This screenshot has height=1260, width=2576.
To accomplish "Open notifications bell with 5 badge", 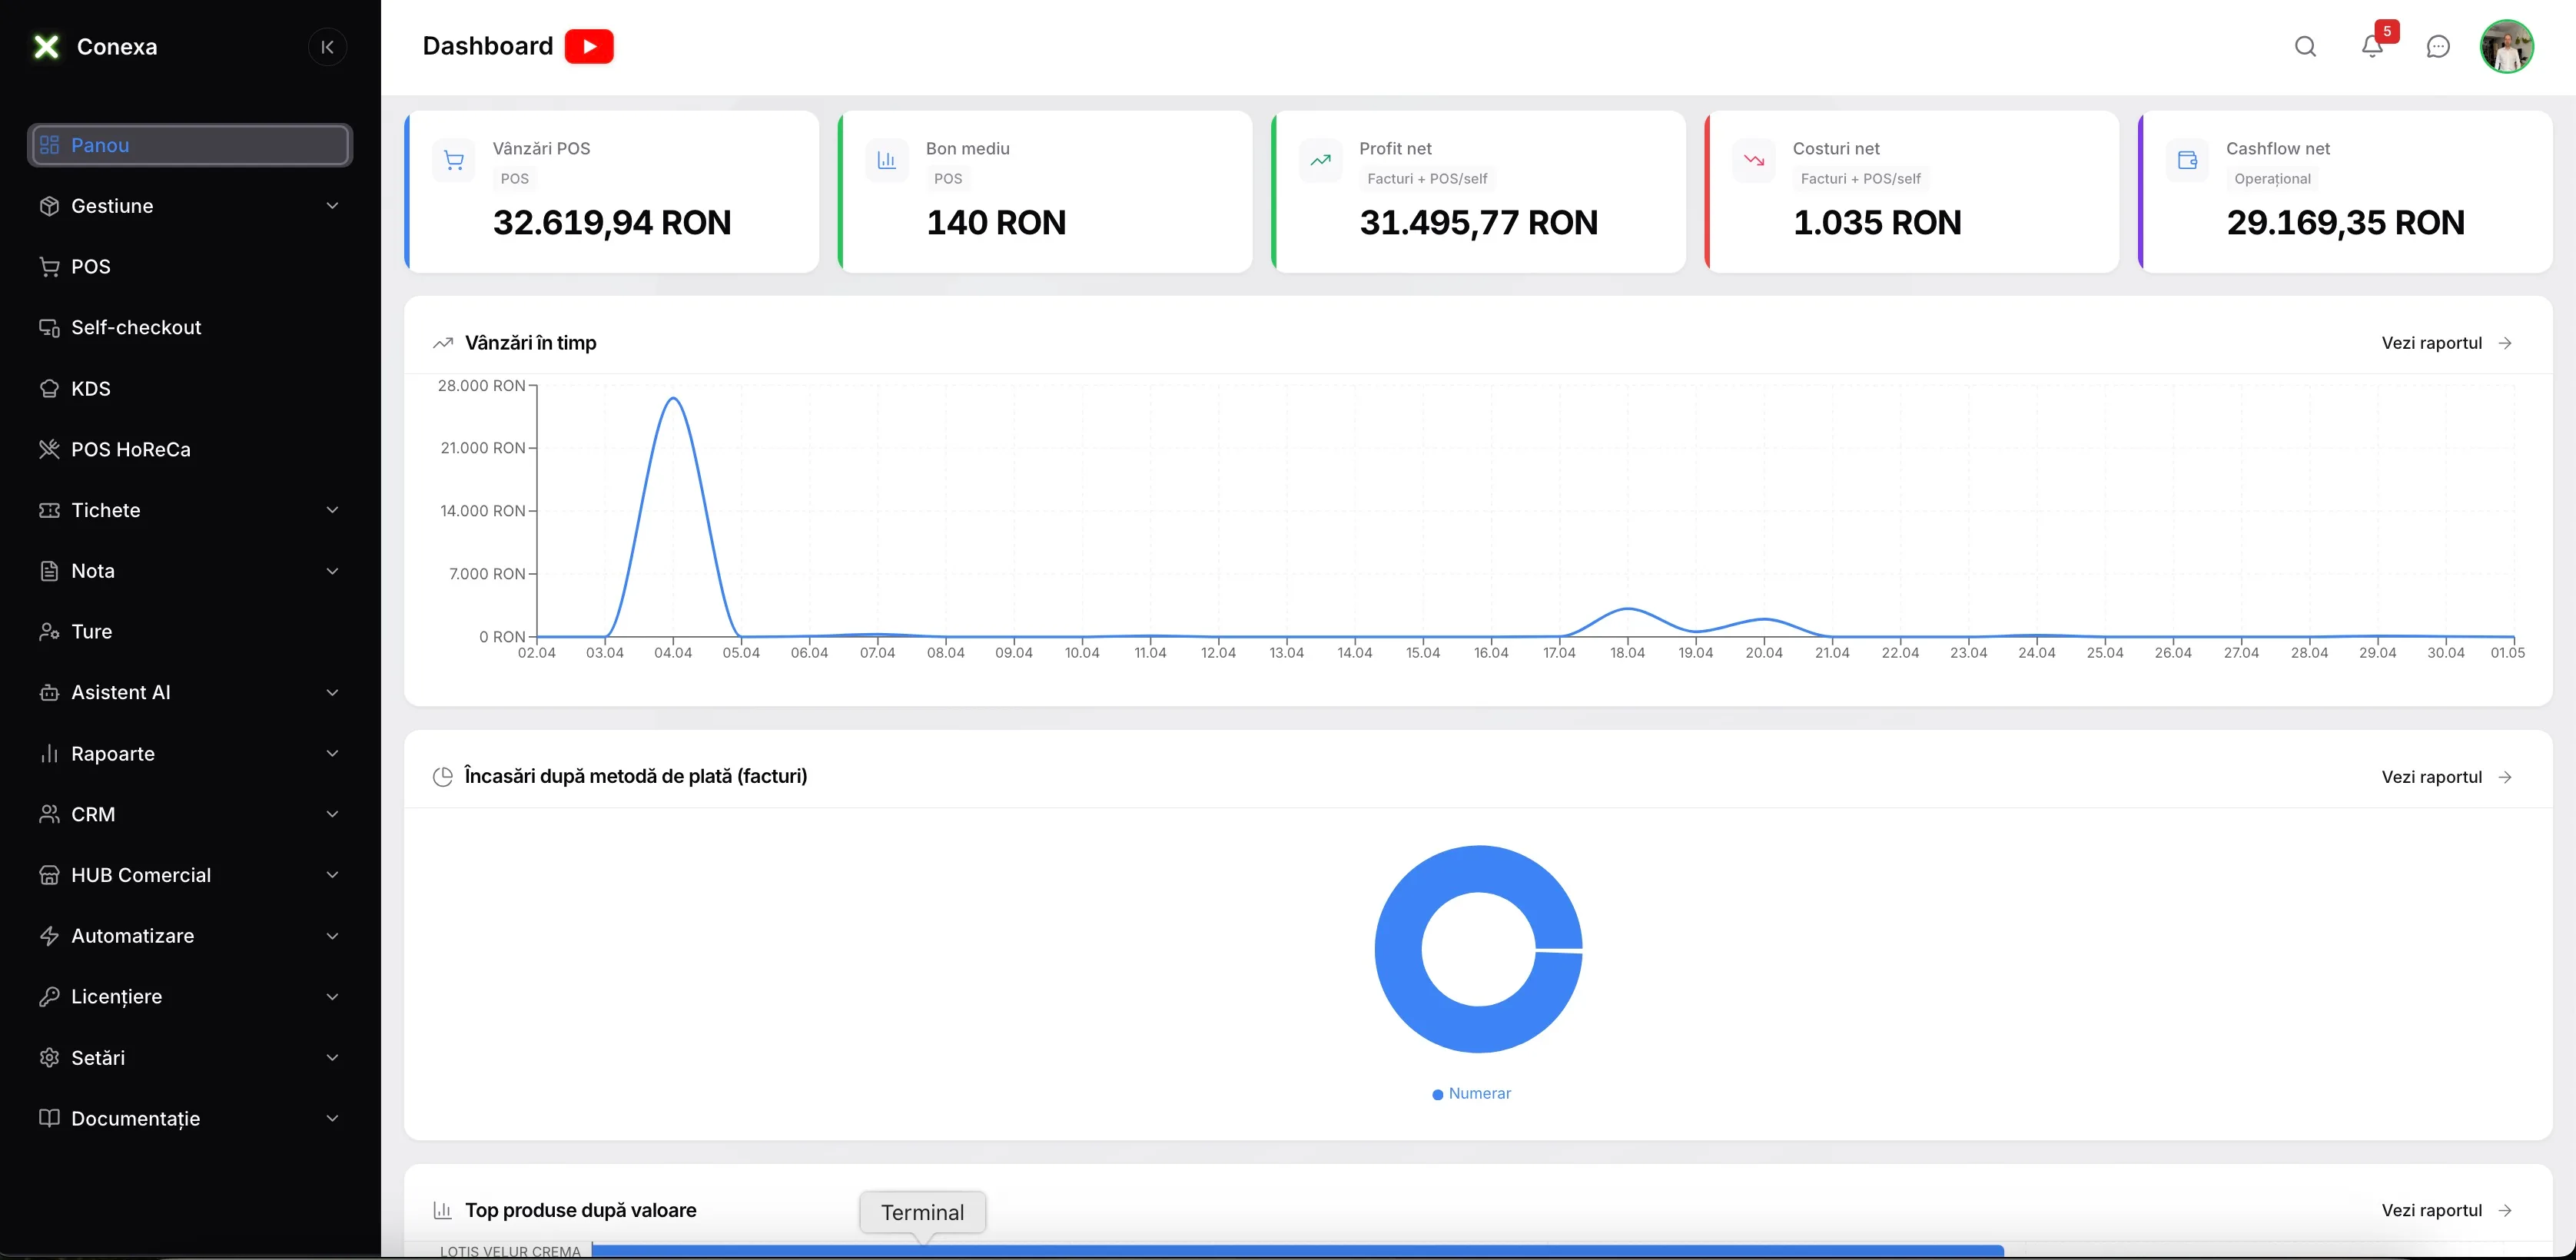I will (2373, 47).
